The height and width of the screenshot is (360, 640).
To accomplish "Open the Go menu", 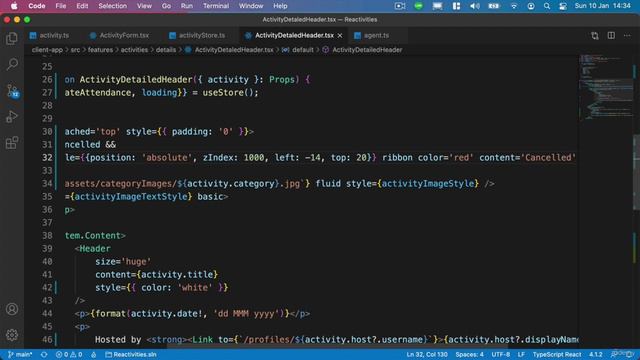I will 166,6.
